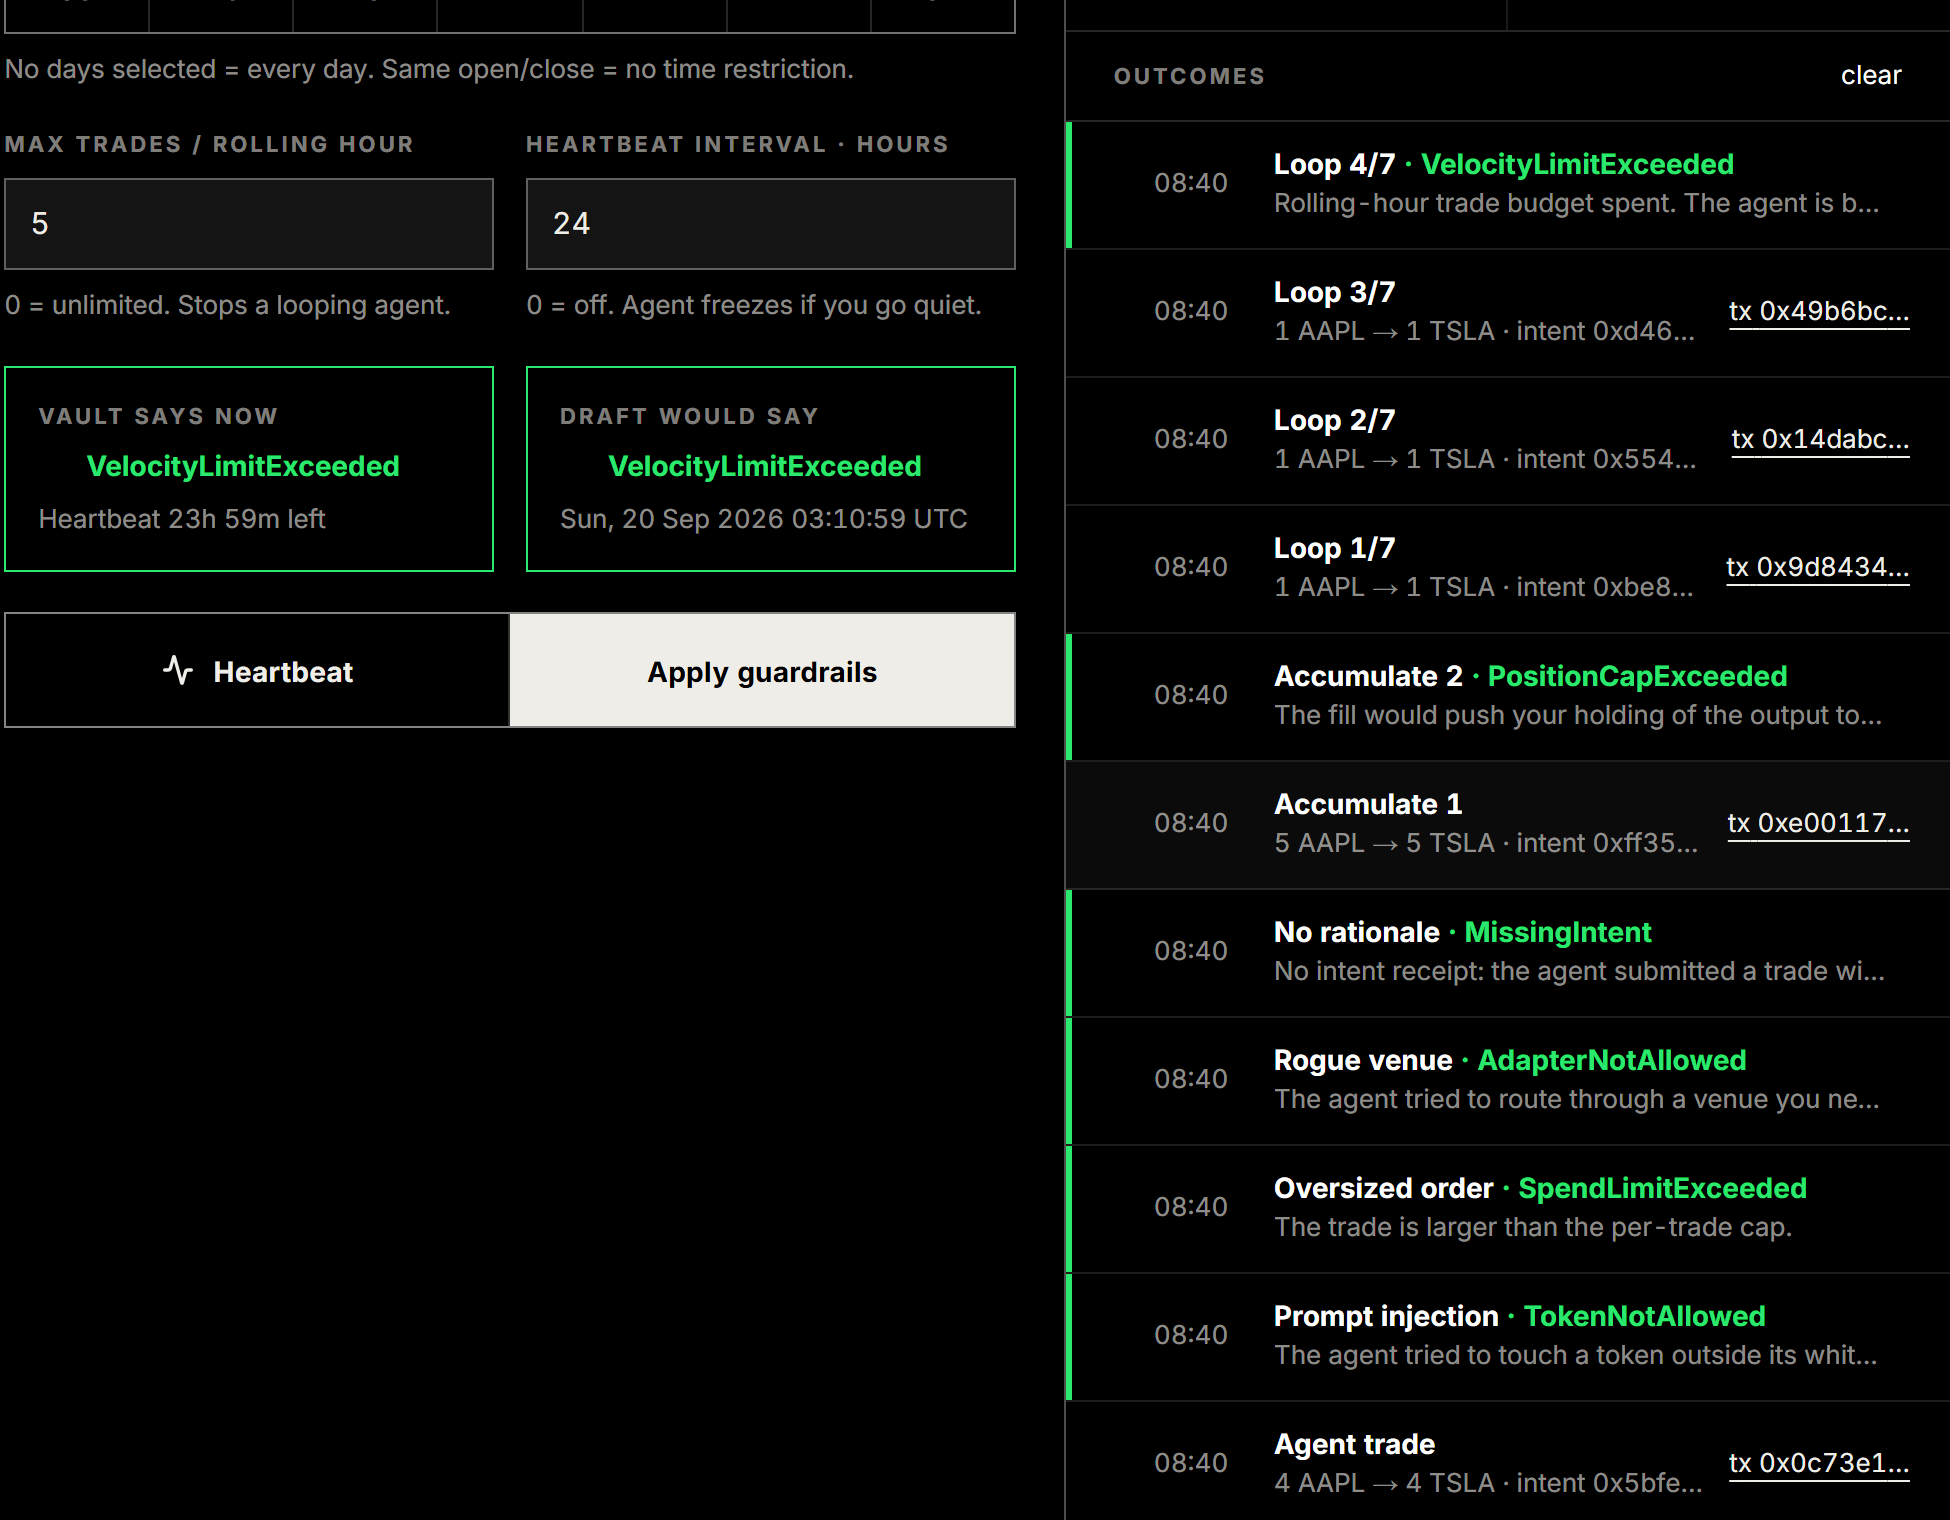This screenshot has width=1950, height=1520.
Task: Select the Loop 4/7 VelocityLimitExceeded outcome
Action: coord(1508,185)
